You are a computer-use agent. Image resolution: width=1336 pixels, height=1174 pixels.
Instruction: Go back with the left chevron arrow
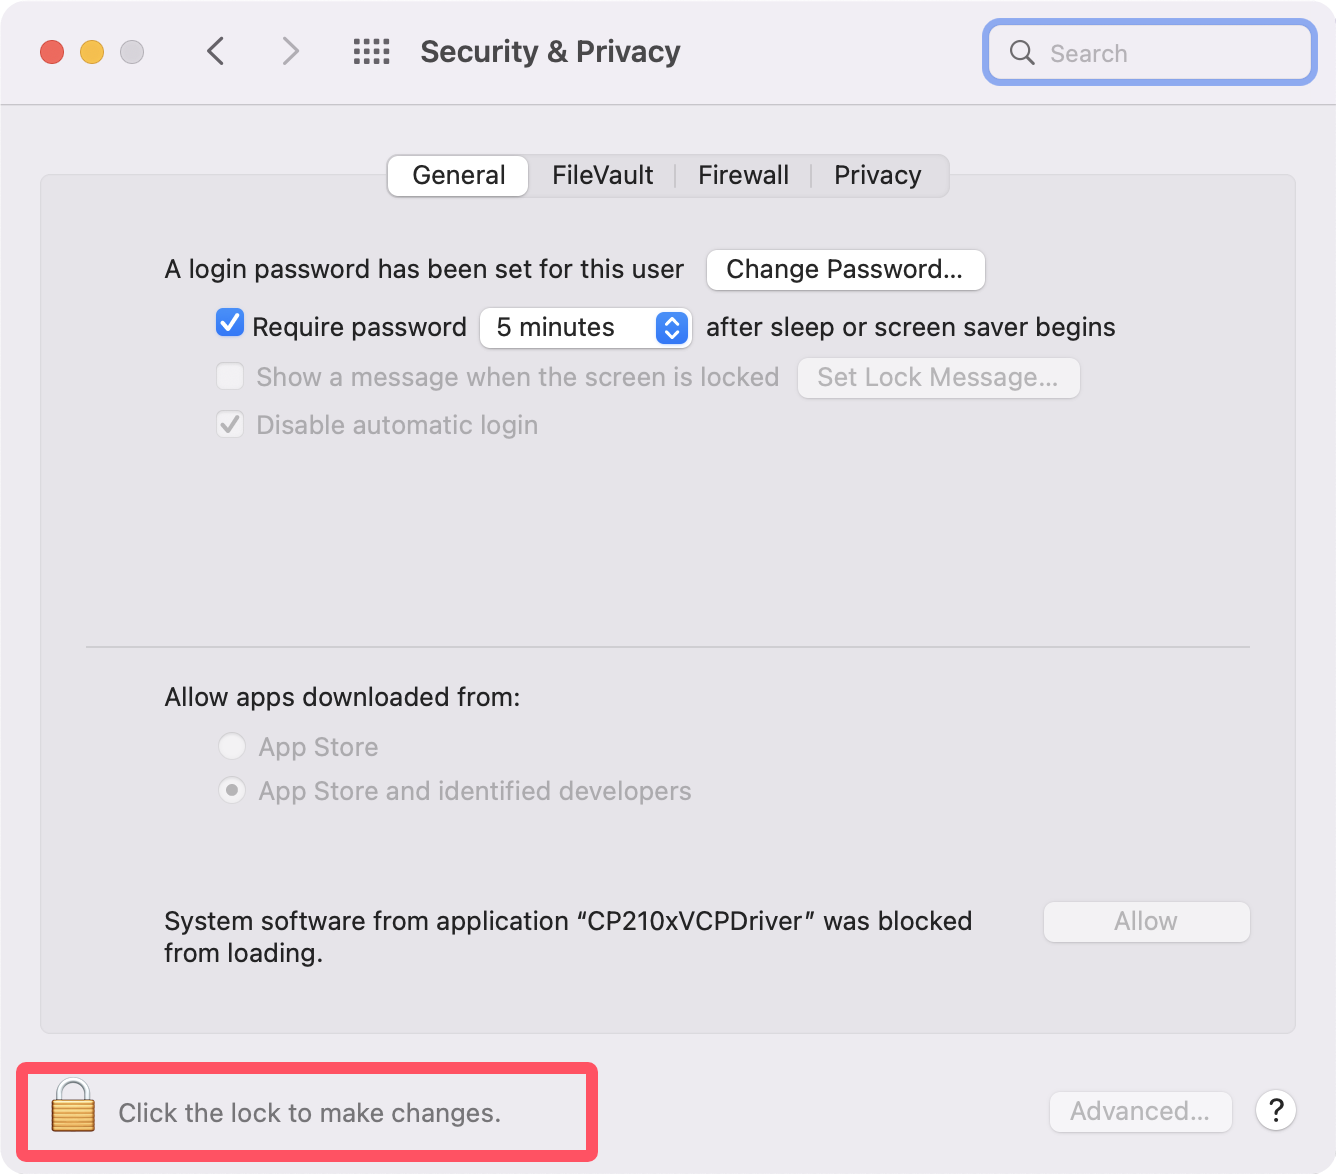[x=215, y=51]
